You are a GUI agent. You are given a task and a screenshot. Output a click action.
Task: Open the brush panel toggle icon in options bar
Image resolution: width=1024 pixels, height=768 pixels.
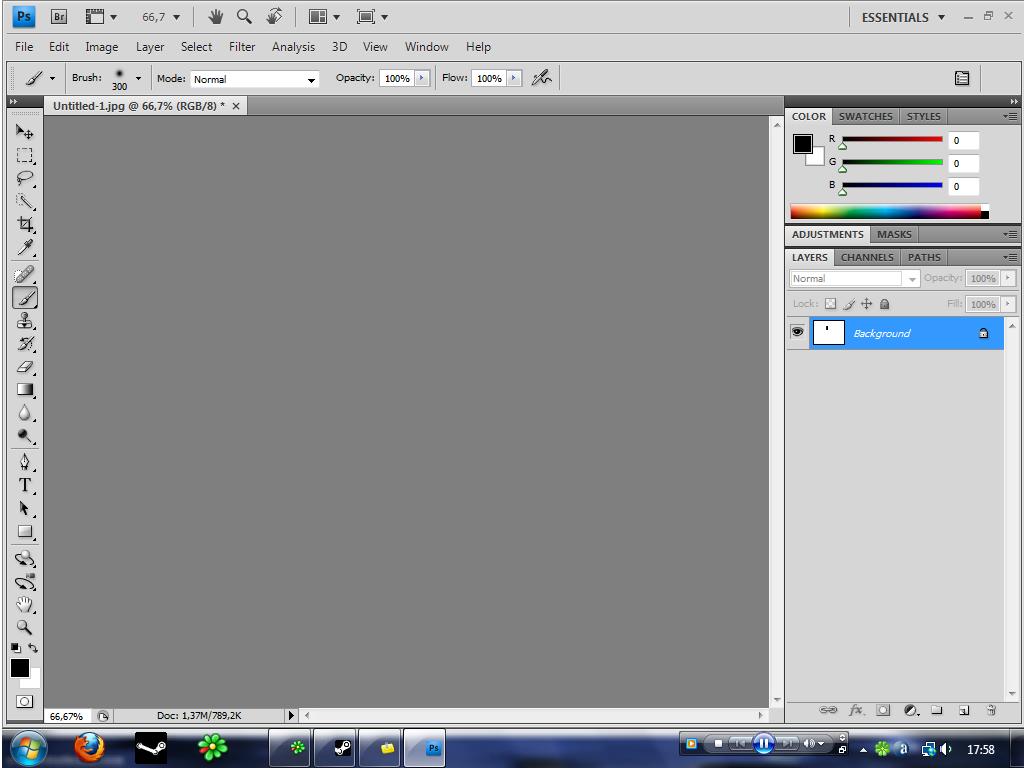961,78
